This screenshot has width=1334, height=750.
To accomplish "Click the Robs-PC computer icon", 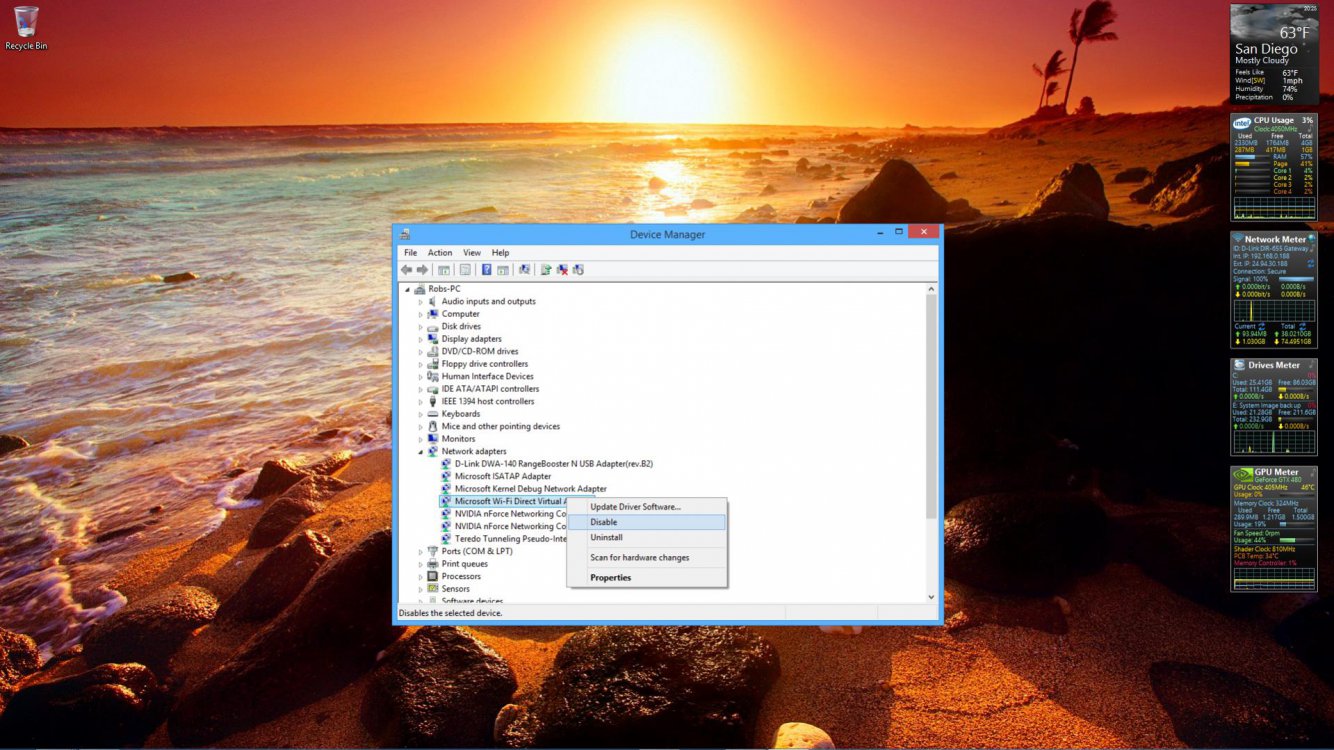I will tap(420, 289).
